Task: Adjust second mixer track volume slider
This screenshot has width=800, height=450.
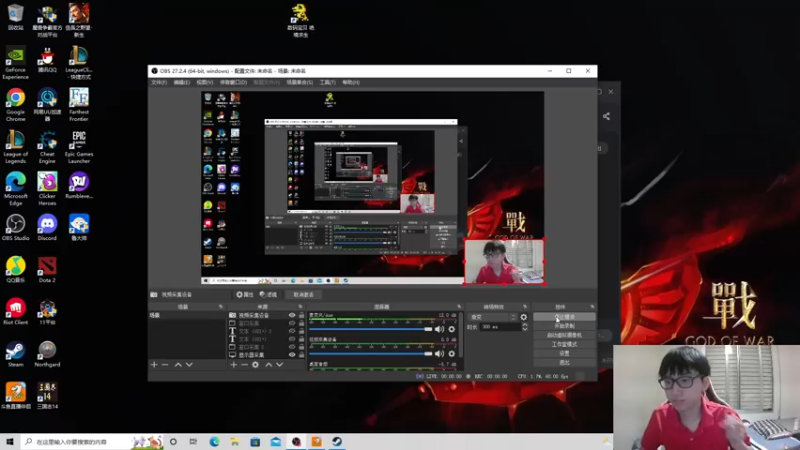Action: 370,354
